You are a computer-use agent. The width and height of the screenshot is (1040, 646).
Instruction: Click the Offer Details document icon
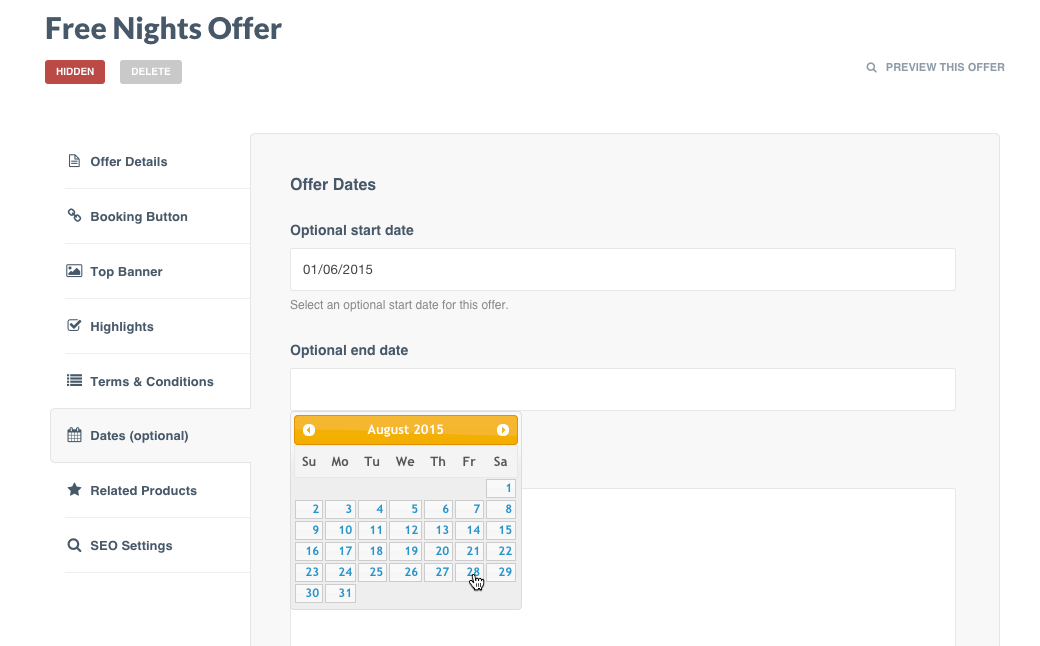pyautogui.click(x=74, y=161)
